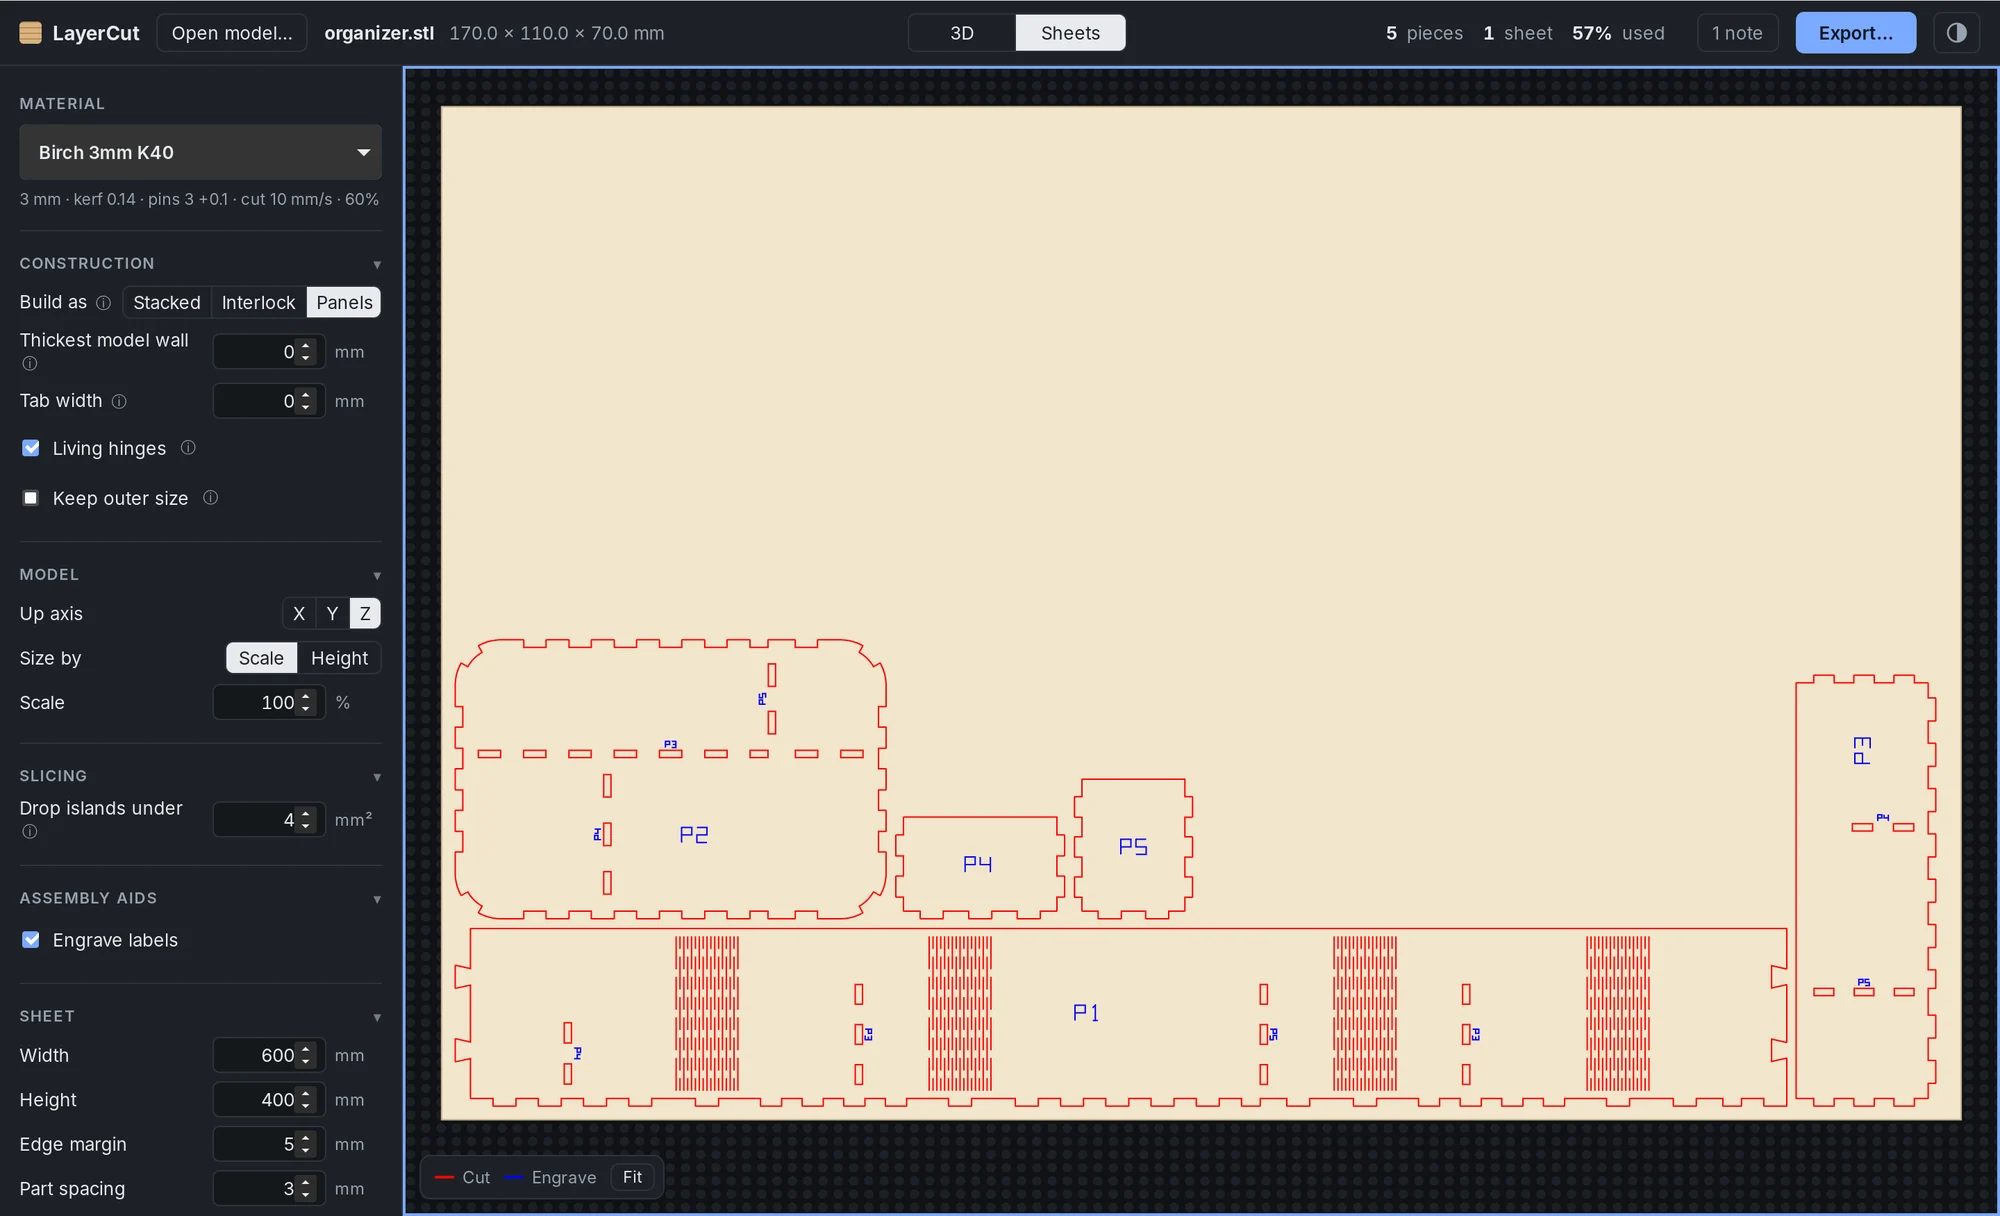Screen dimensions: 2000x1216
Task: Select Panels build mode
Action: [x=344, y=303]
